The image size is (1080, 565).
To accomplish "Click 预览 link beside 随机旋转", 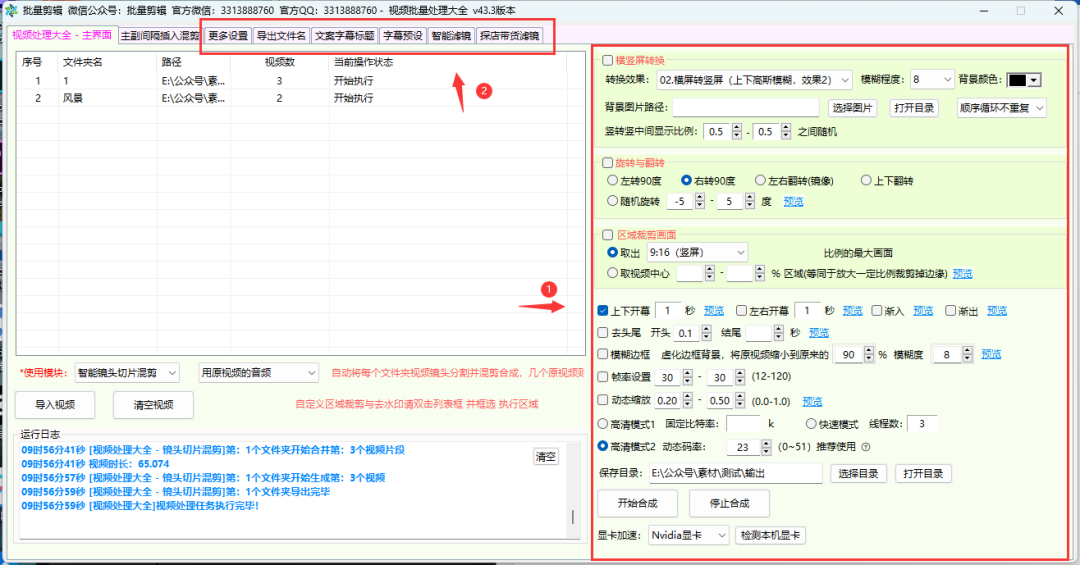I will tap(793, 201).
